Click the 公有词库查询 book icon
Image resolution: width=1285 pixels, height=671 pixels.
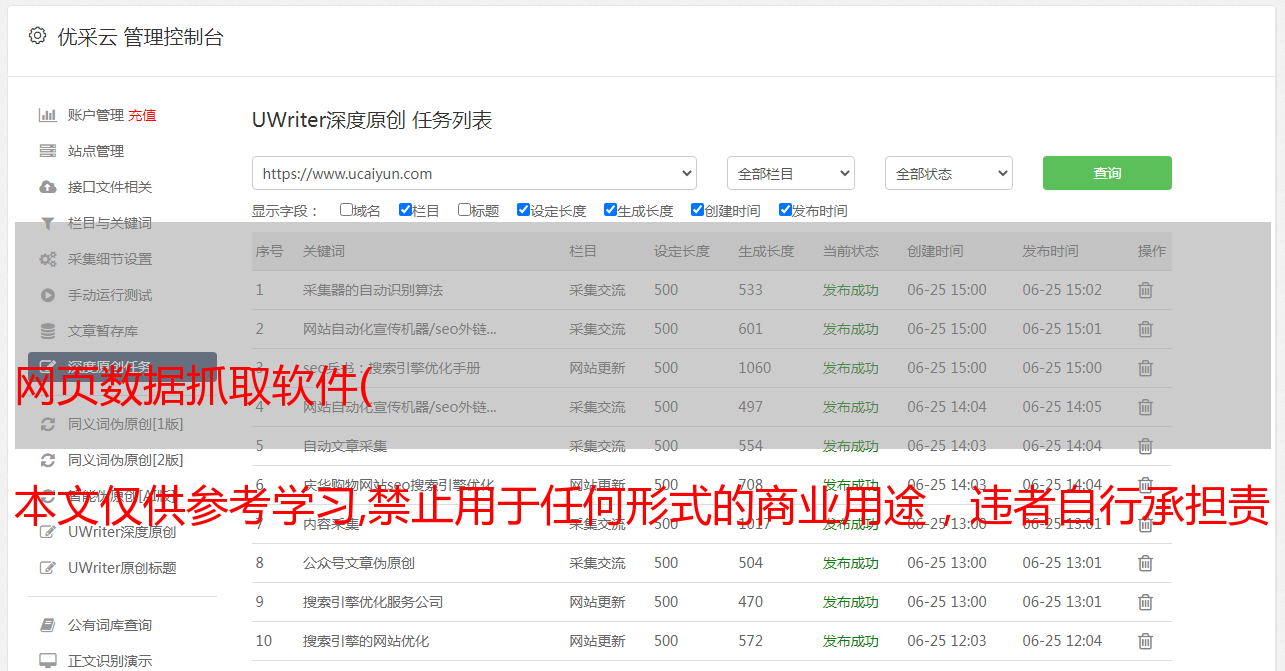[x=47, y=625]
